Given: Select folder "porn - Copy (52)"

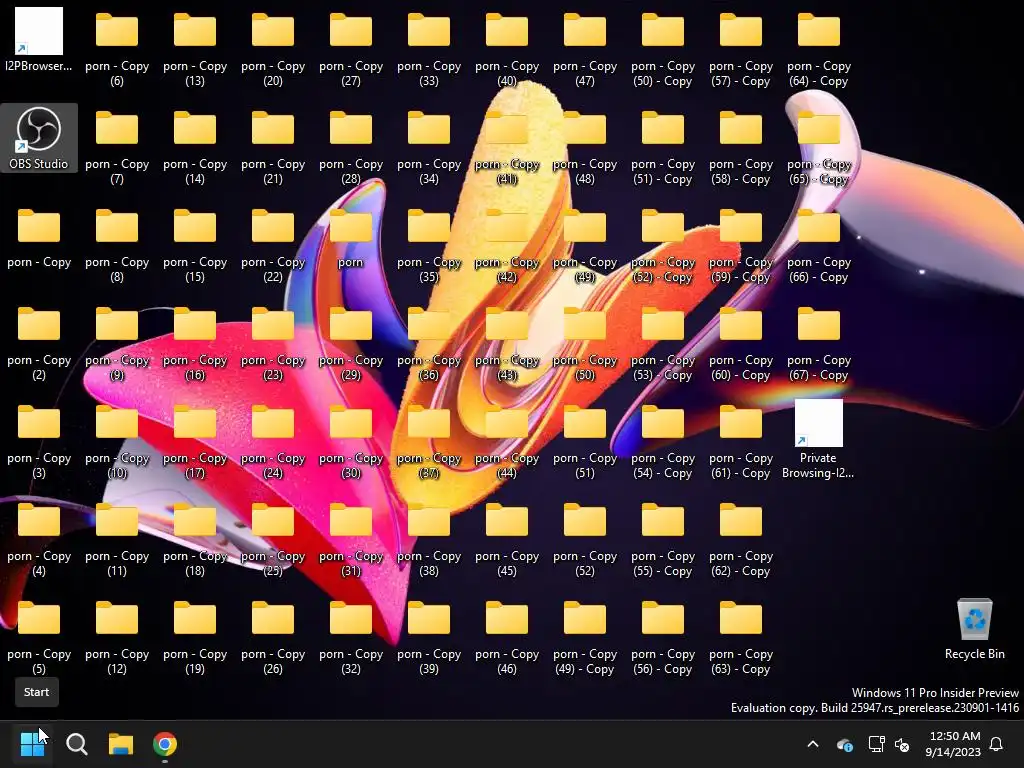Looking at the screenshot, I should pyautogui.click(x=584, y=539).
